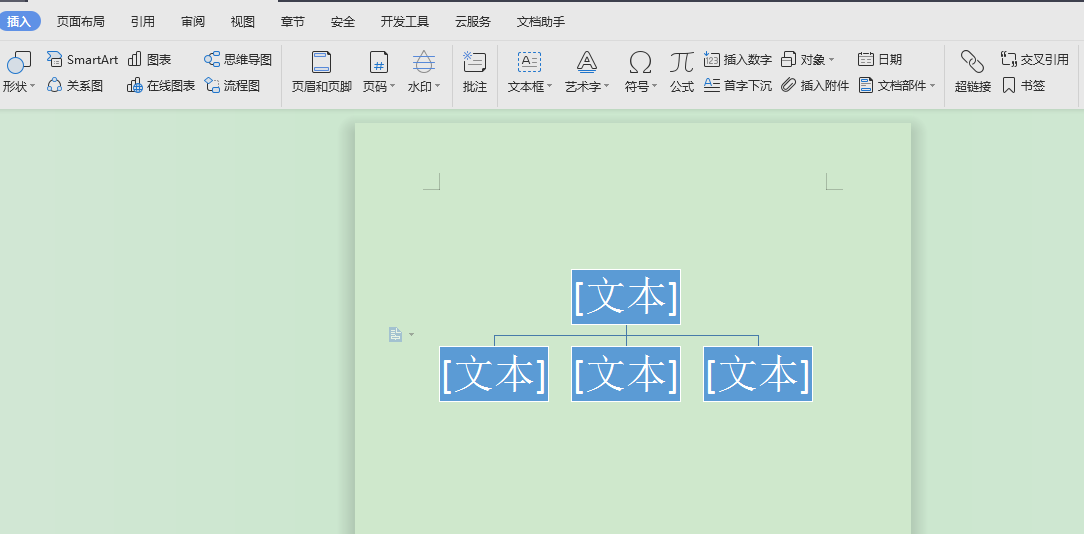1084x534 pixels.
Task: Click the Watermark (水印) icon
Action: tap(424, 62)
